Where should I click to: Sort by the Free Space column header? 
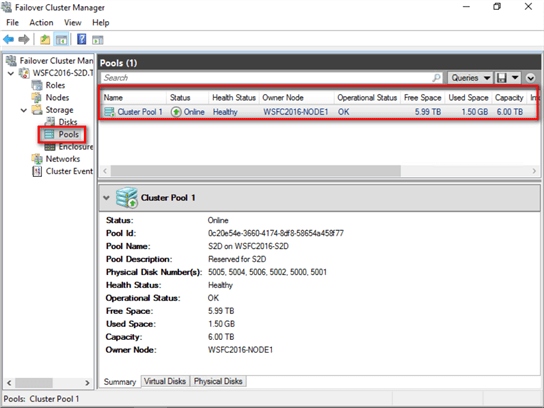click(422, 98)
